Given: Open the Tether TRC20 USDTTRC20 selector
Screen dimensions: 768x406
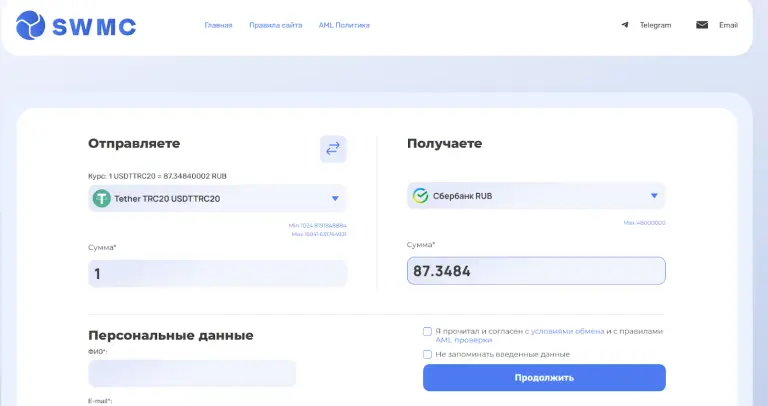Looking at the screenshot, I should coord(217,198).
